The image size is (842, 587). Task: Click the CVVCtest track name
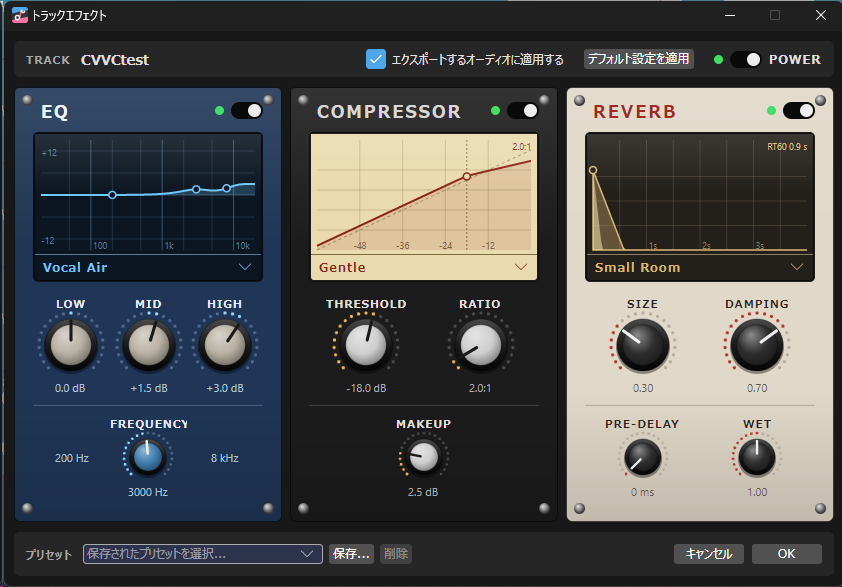pos(115,60)
